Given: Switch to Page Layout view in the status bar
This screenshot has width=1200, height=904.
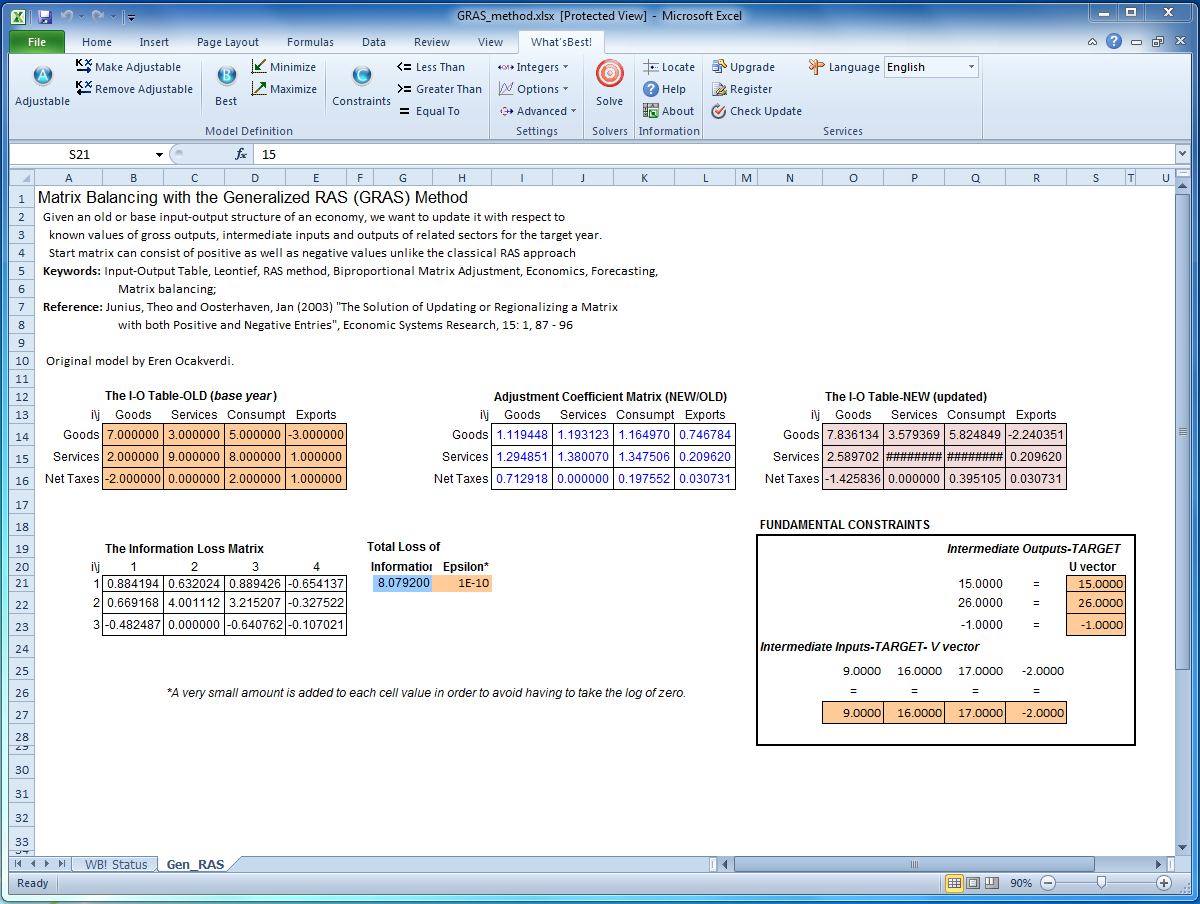Looking at the screenshot, I should [973, 883].
